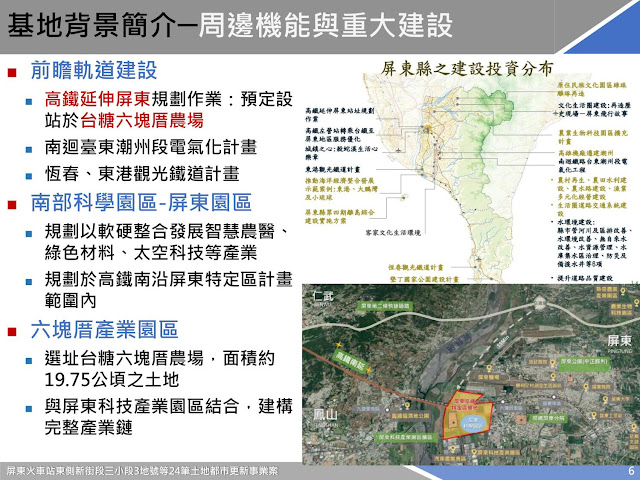The height and width of the screenshot is (480, 640).
Task: Click the line 綠色材料、太空科技等產業
Action: click(151, 253)
